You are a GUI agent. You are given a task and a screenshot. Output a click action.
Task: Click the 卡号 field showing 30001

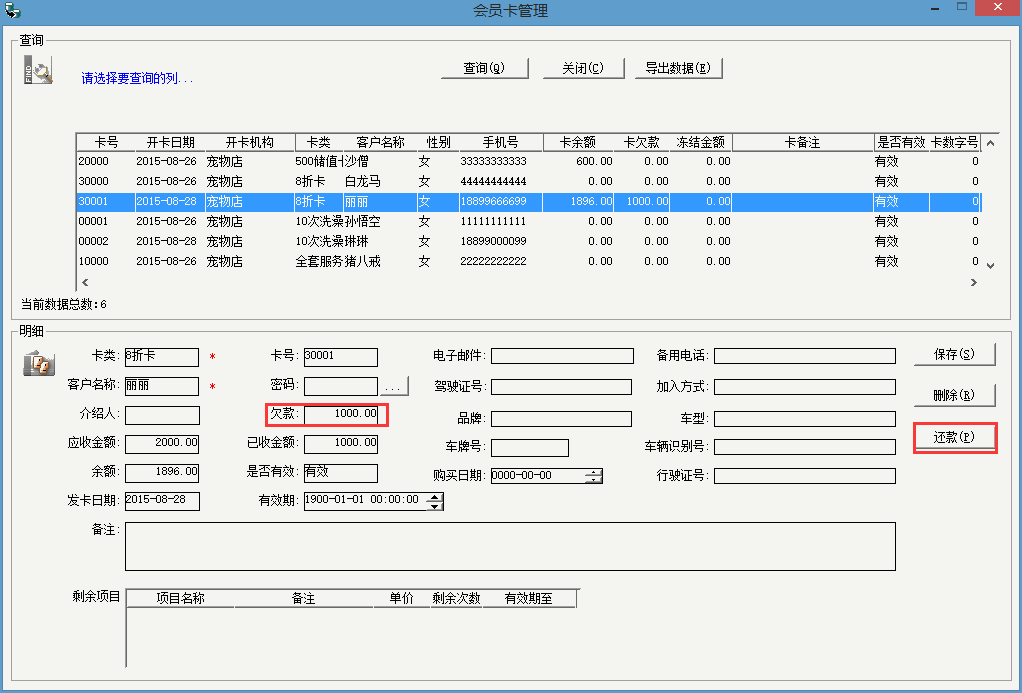(341, 357)
